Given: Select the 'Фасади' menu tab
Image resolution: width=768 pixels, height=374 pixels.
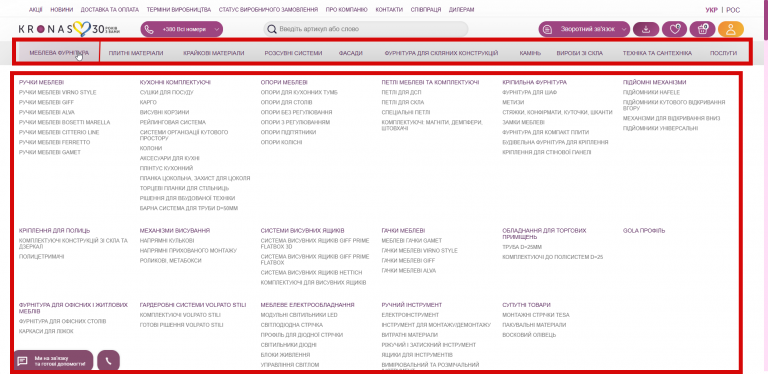Looking at the screenshot, I should pyautogui.click(x=350, y=53).
